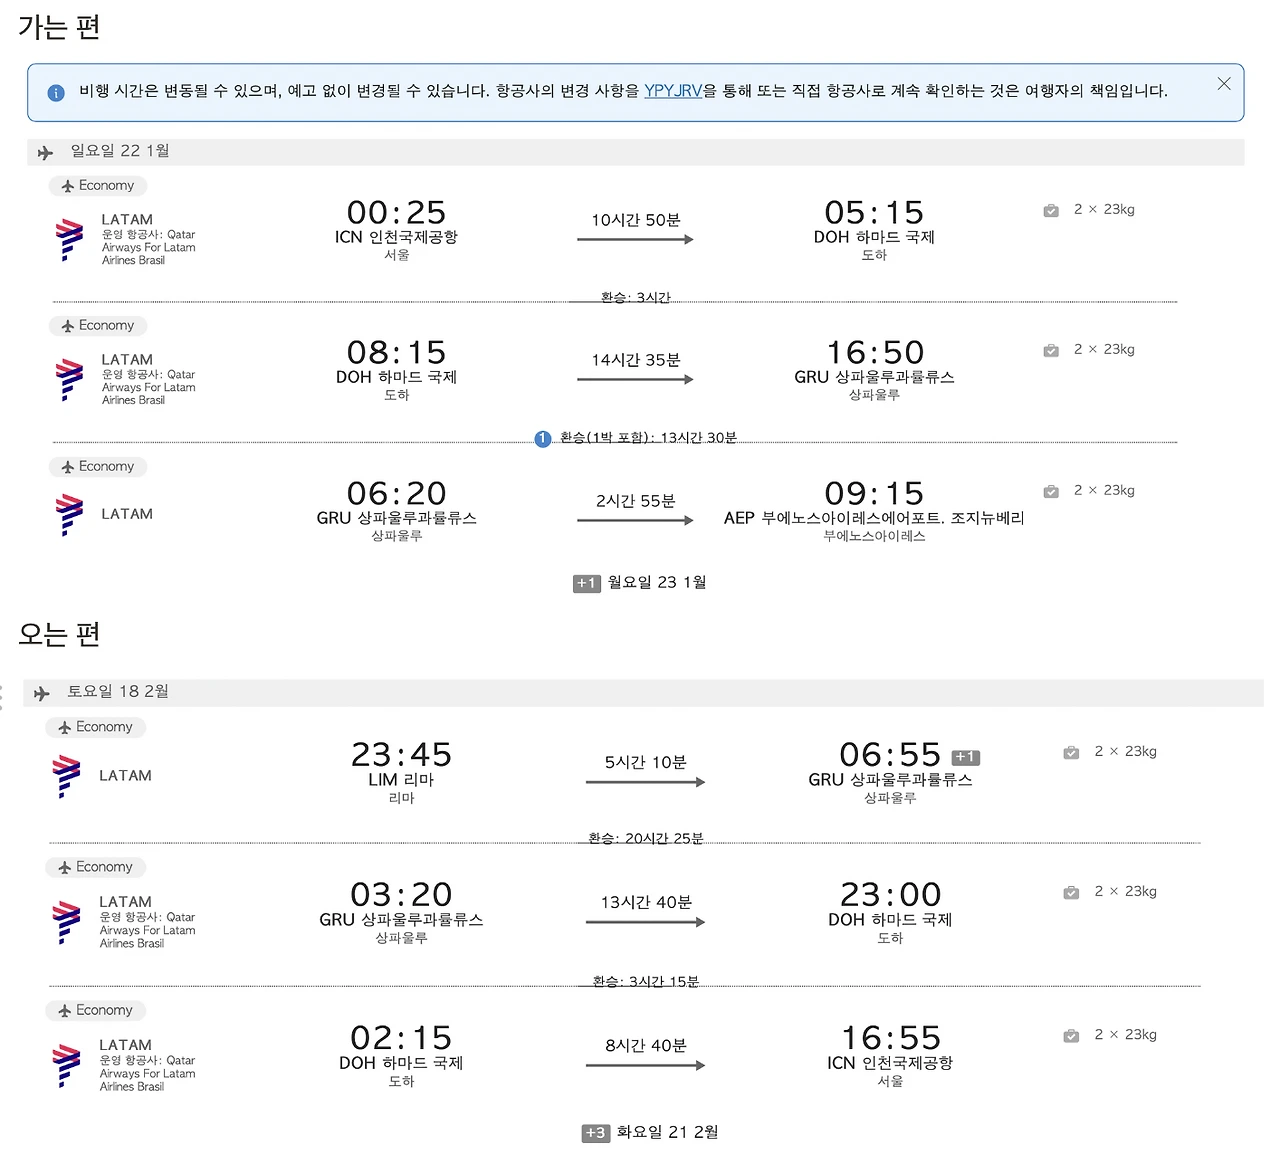This screenshot has width=1280, height=1164.
Task: Click LATAM logo on GRU to AEP flight
Action: [x=69, y=515]
